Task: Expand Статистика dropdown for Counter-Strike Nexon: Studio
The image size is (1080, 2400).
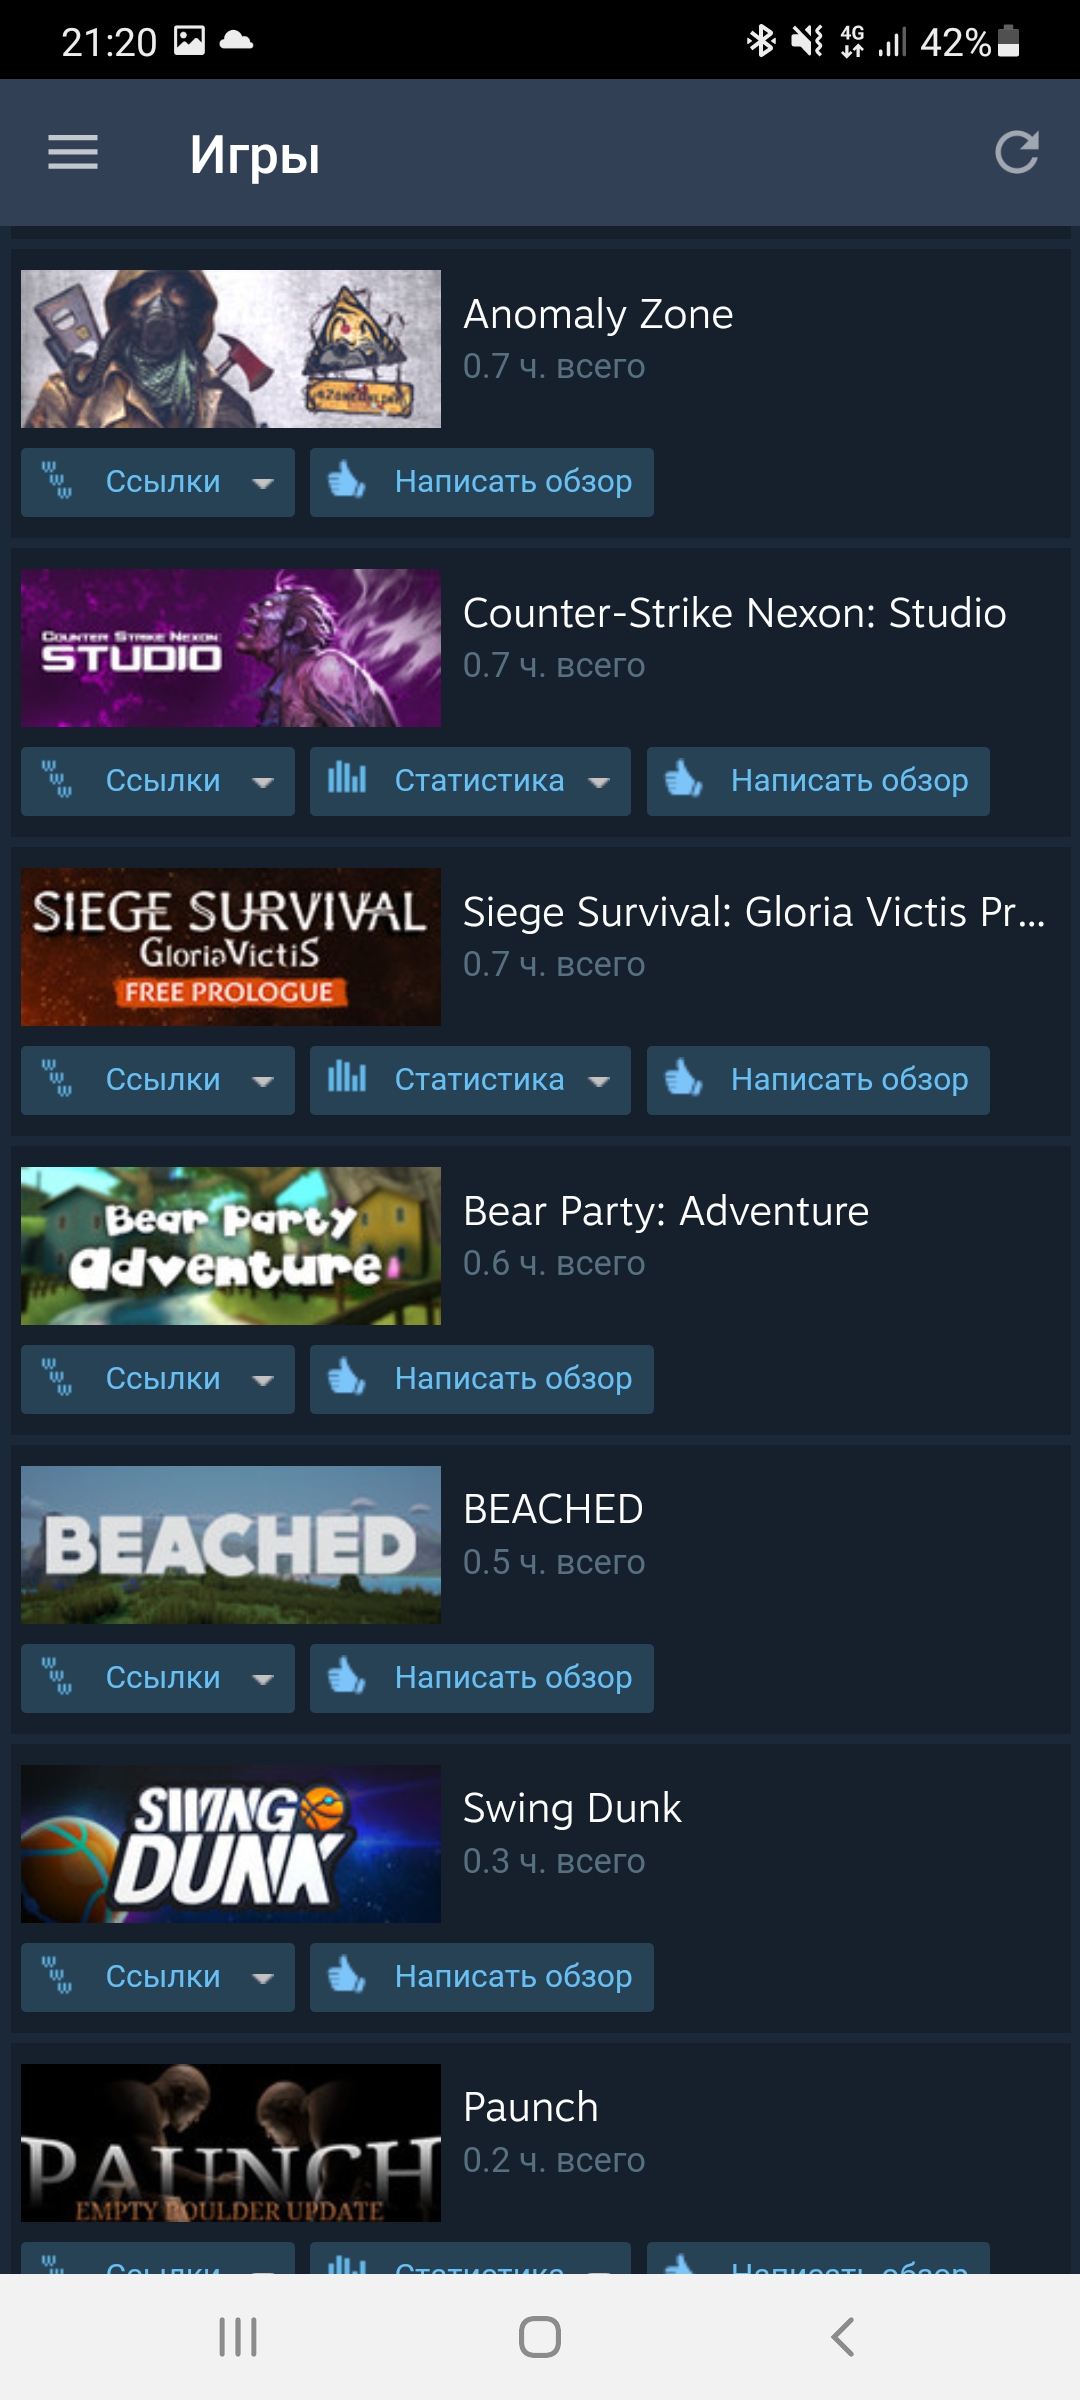Action: click(470, 781)
